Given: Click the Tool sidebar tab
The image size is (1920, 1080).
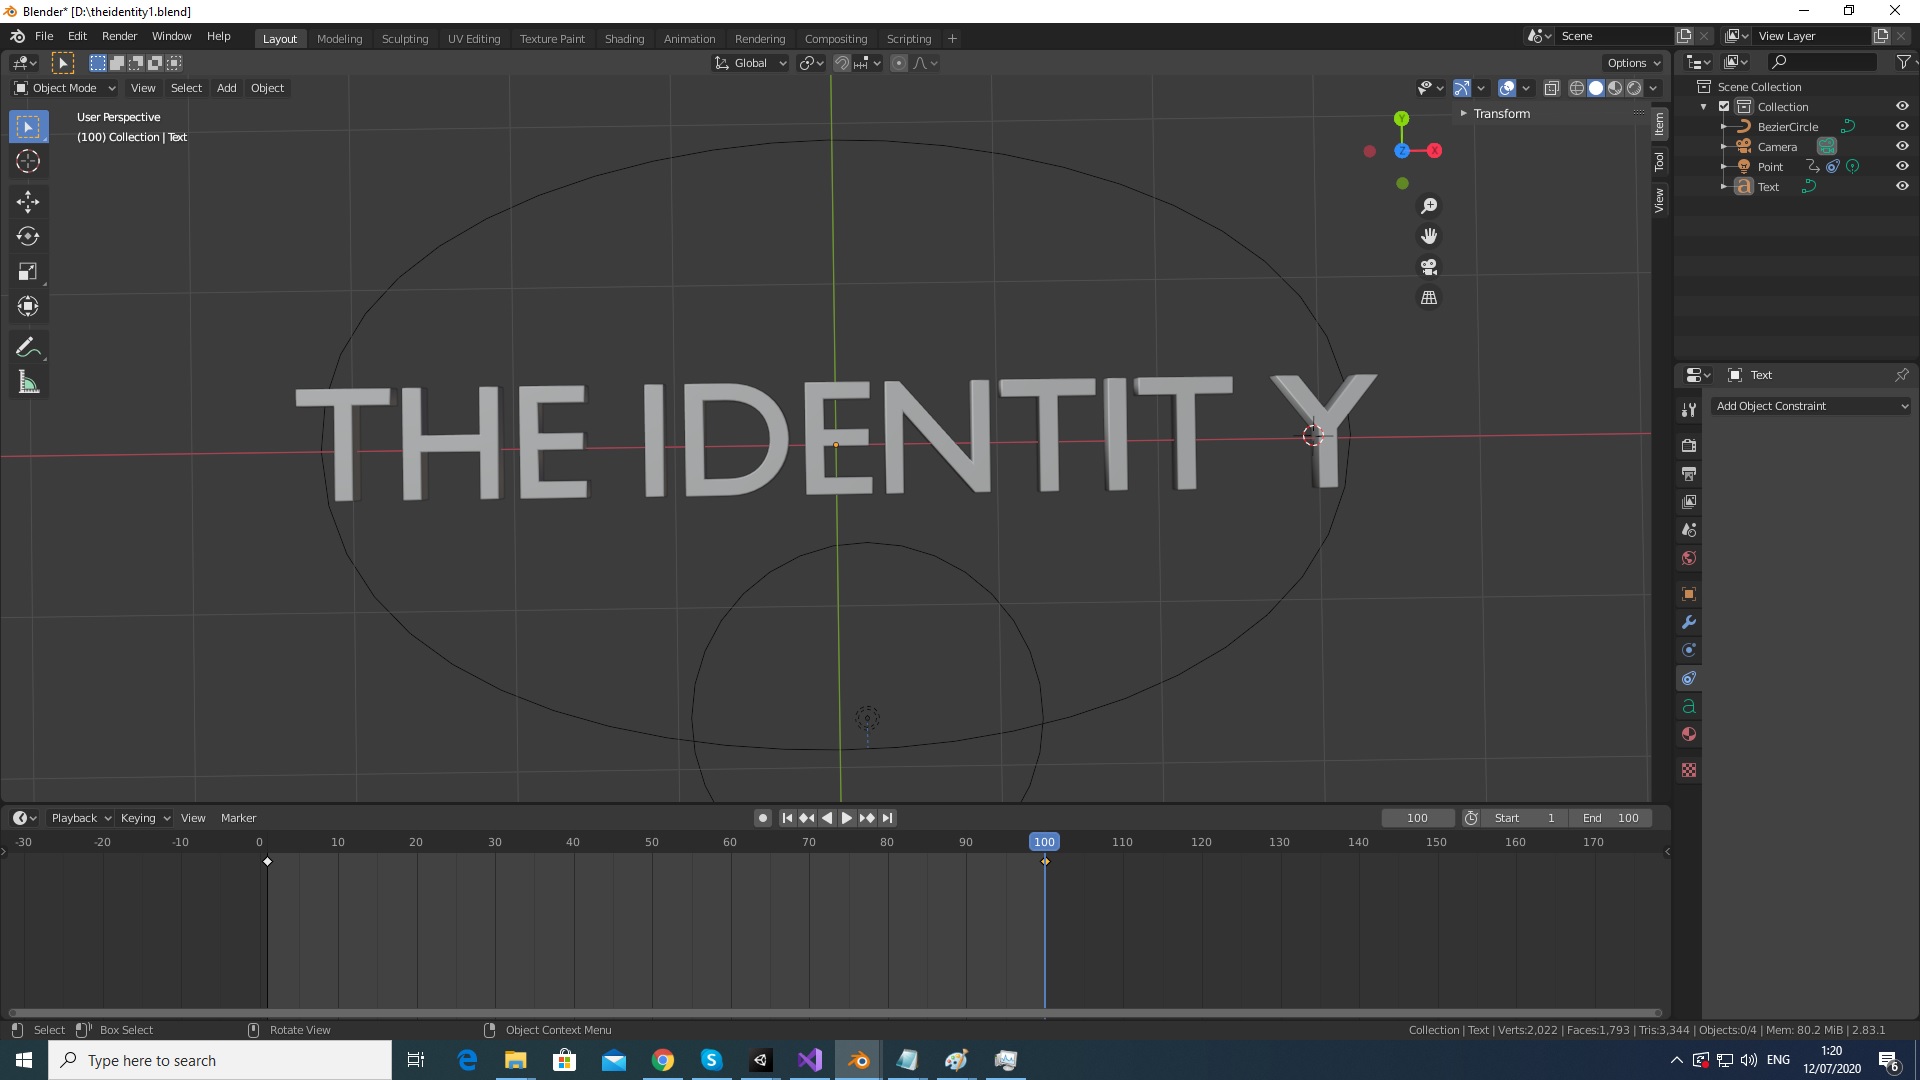Looking at the screenshot, I should click(1659, 161).
